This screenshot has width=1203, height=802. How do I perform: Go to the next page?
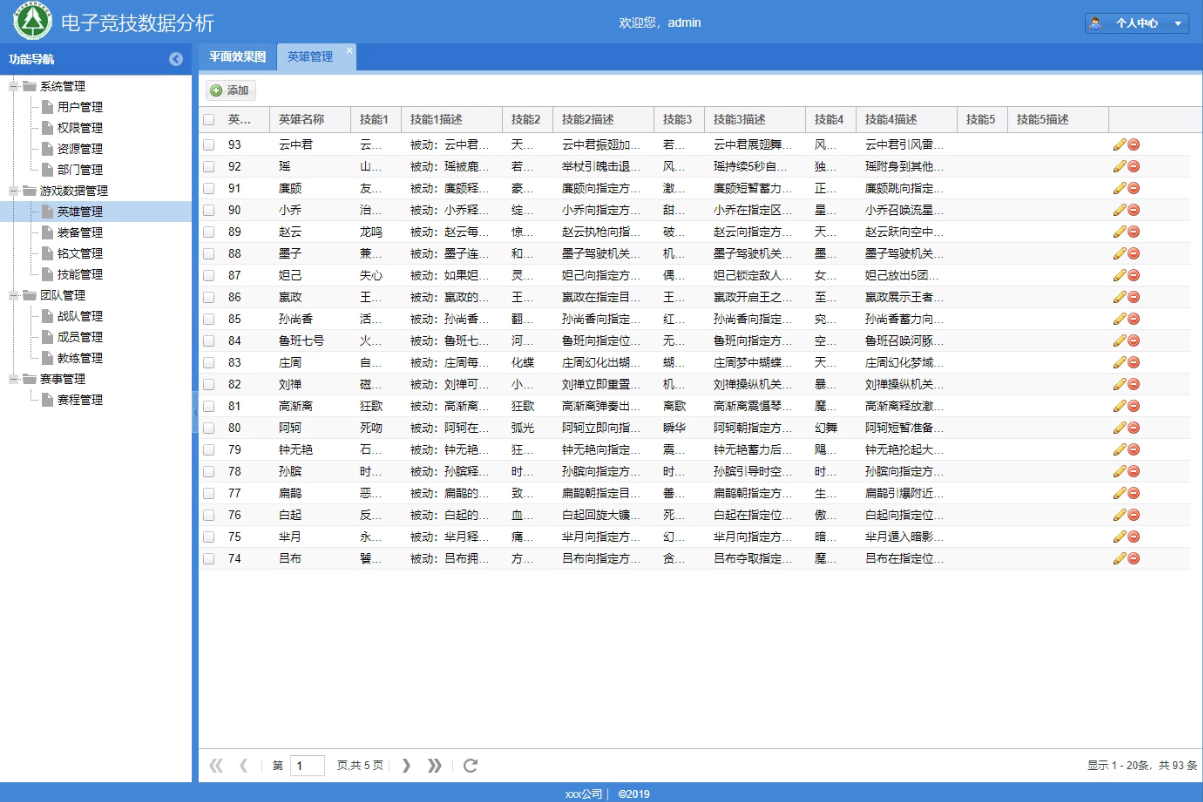coord(406,766)
